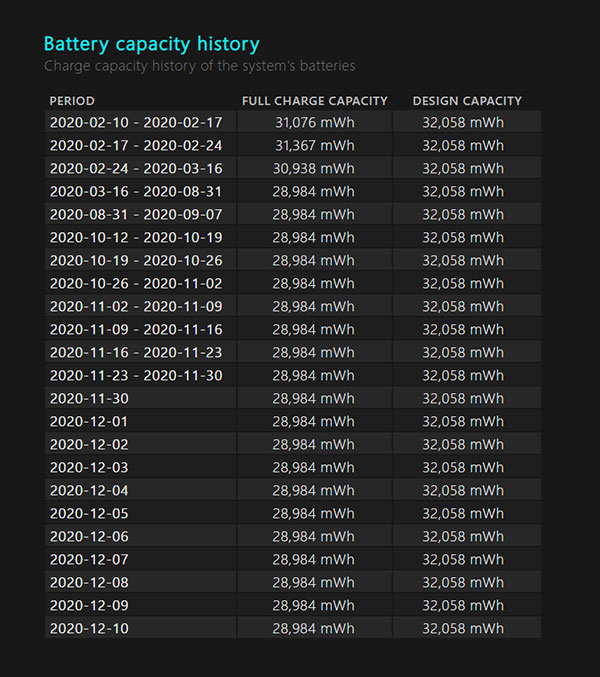This screenshot has height=677, width=600.
Task: Select period '2020-02-24 - 2020-03-16'
Action: (136, 168)
